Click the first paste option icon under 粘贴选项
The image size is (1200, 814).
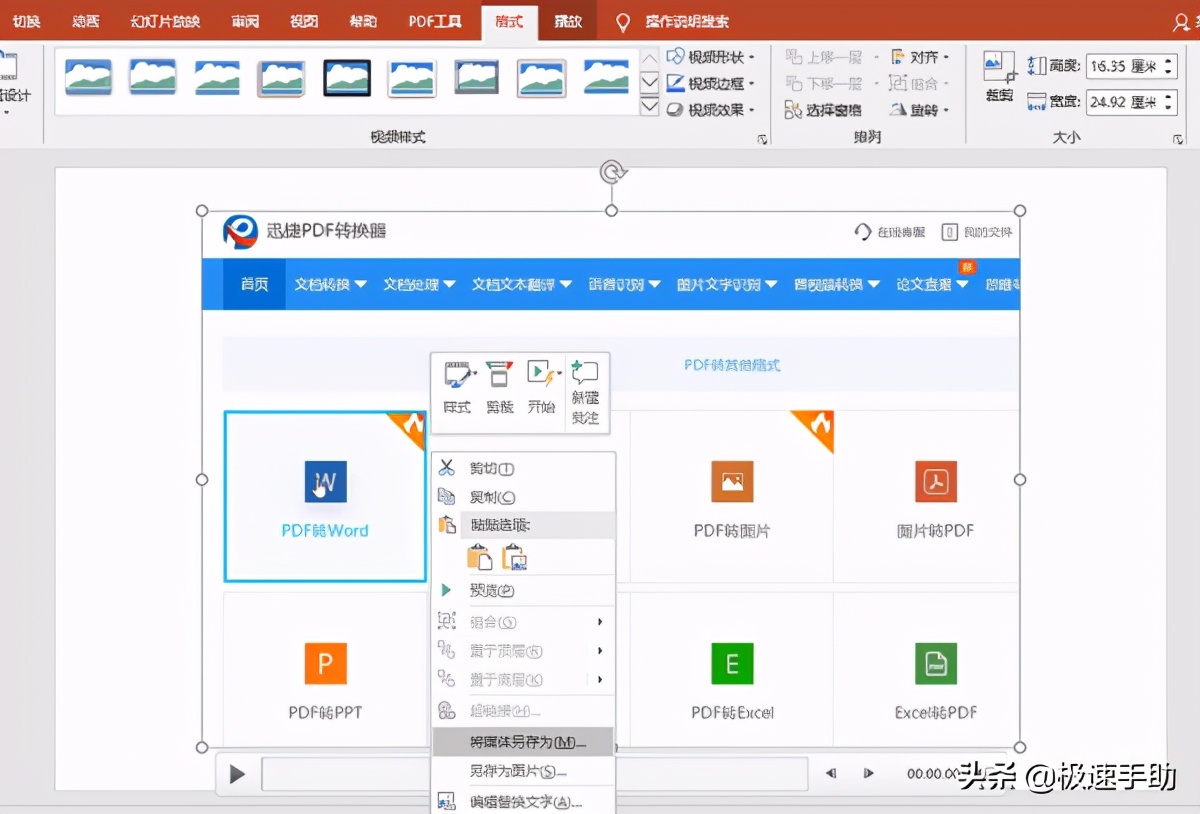479,558
